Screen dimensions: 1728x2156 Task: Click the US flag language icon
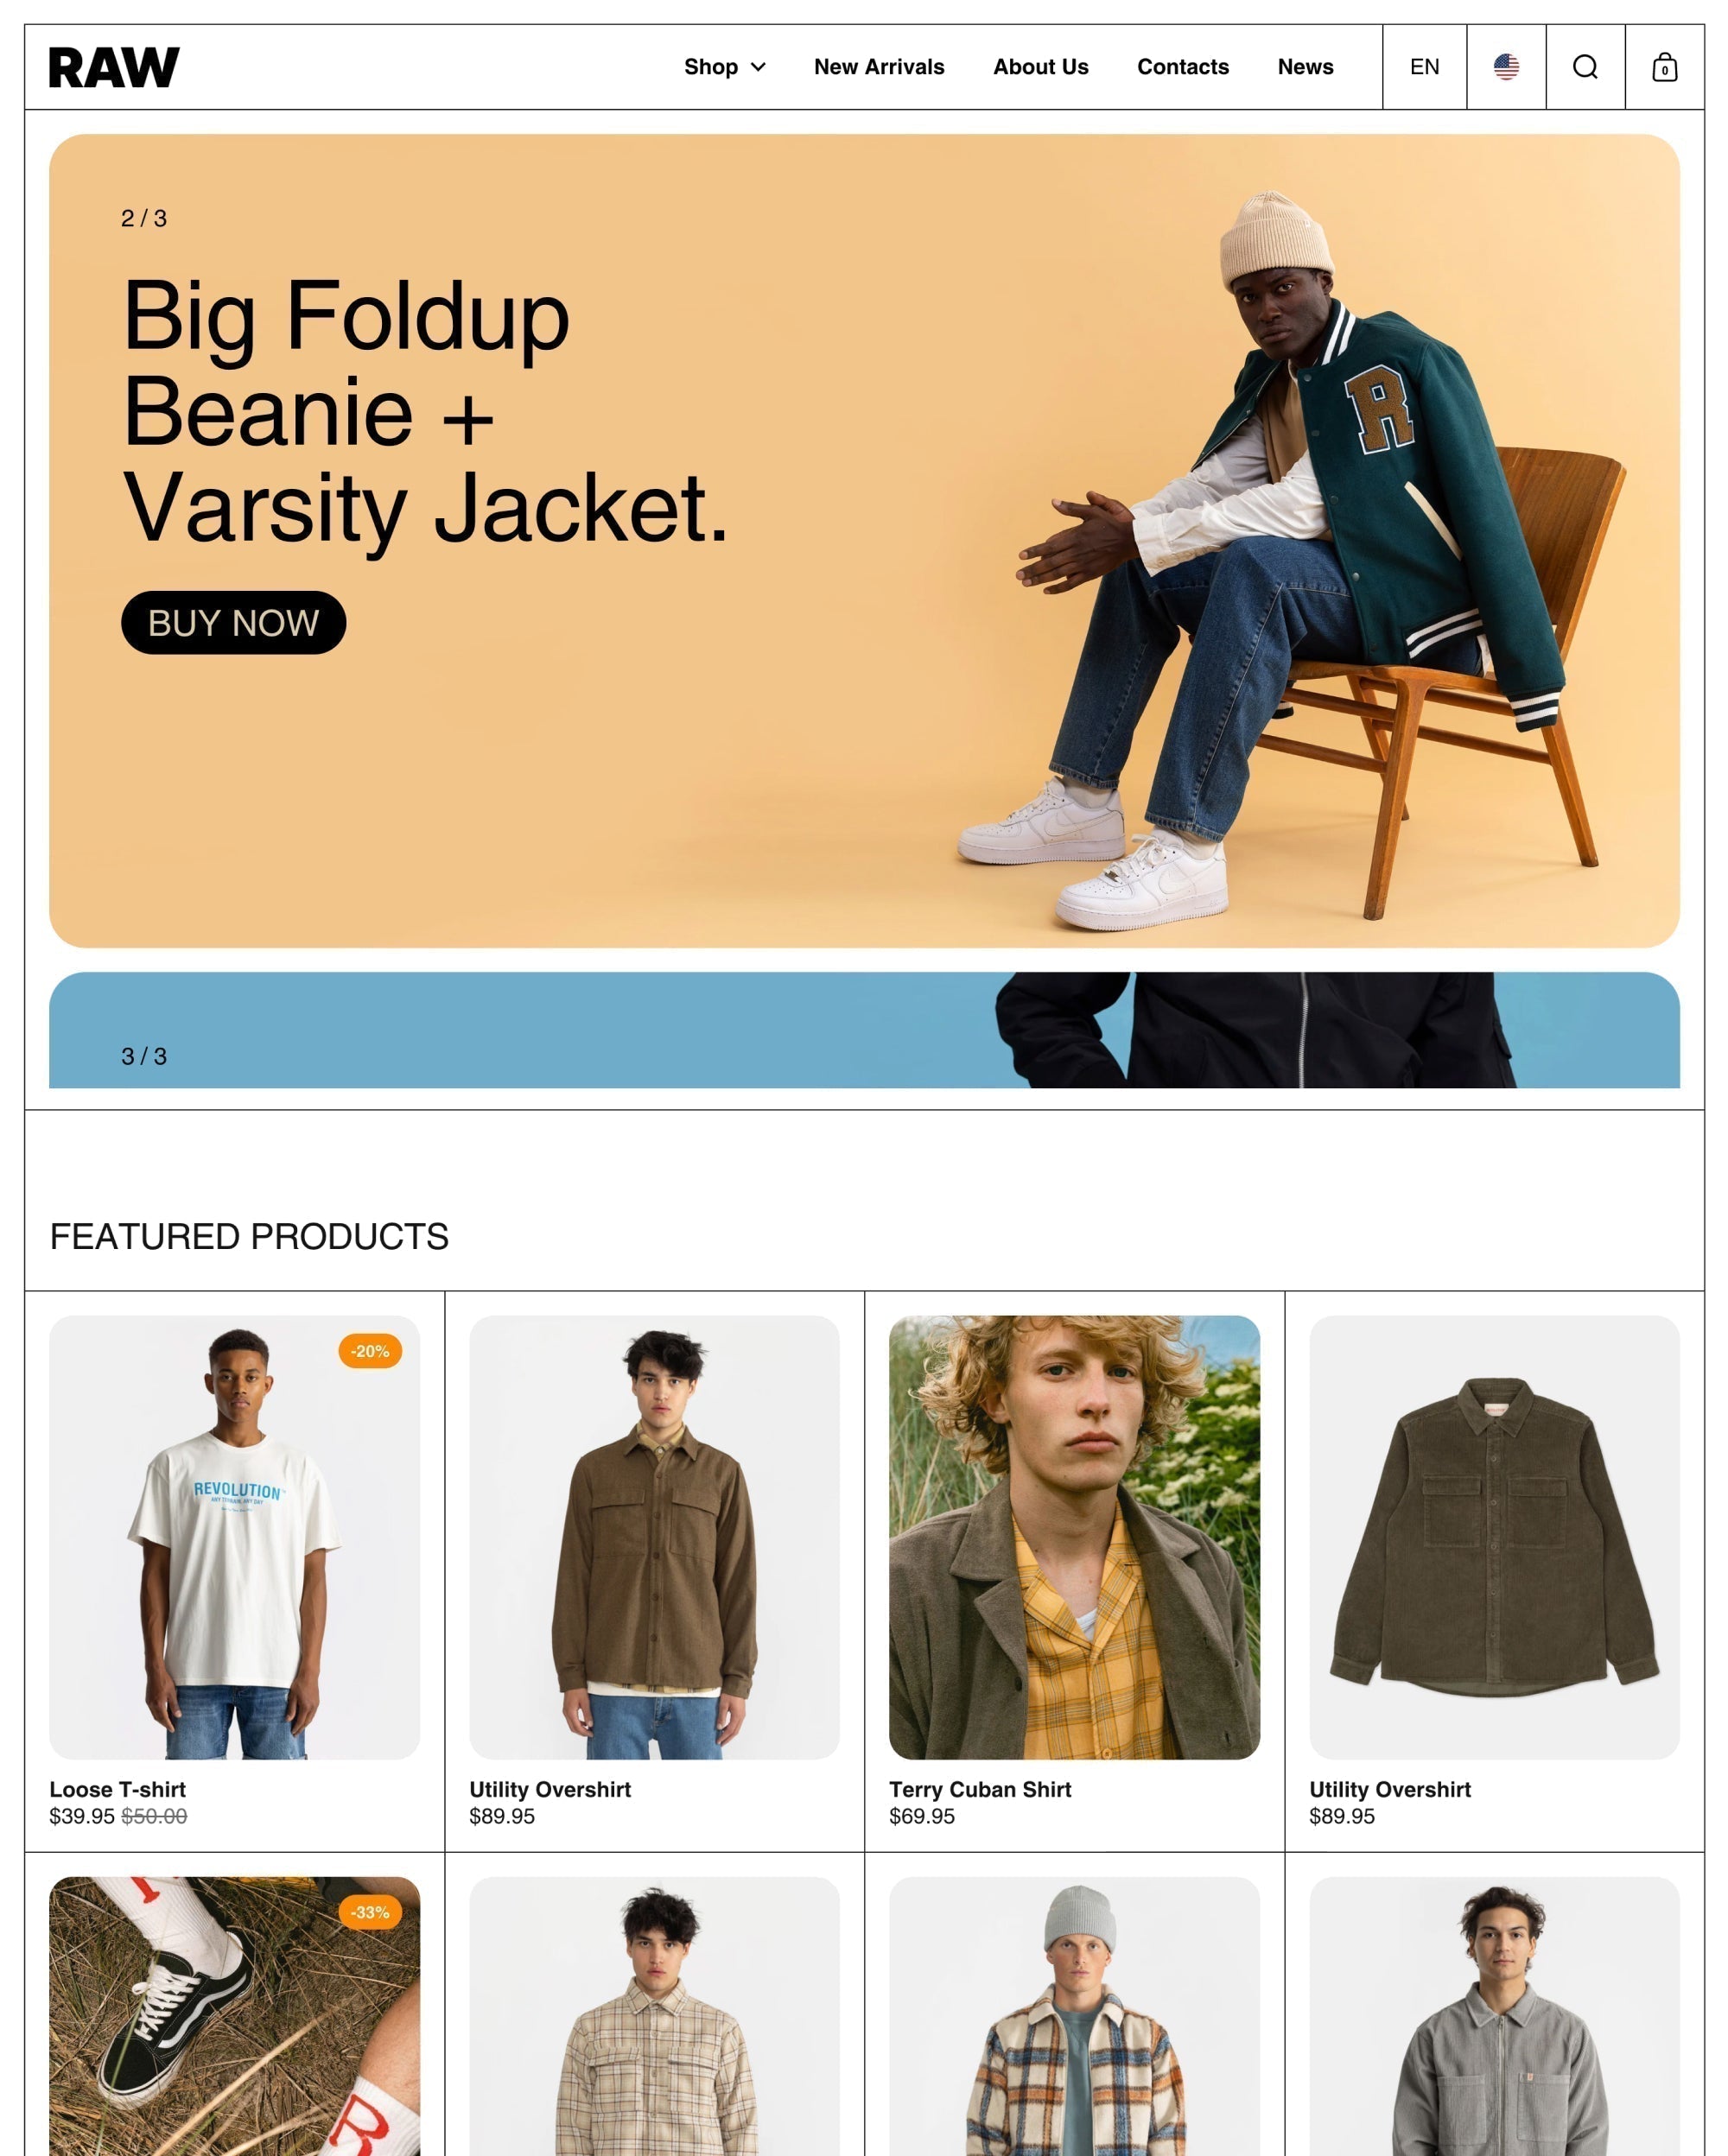point(1506,67)
